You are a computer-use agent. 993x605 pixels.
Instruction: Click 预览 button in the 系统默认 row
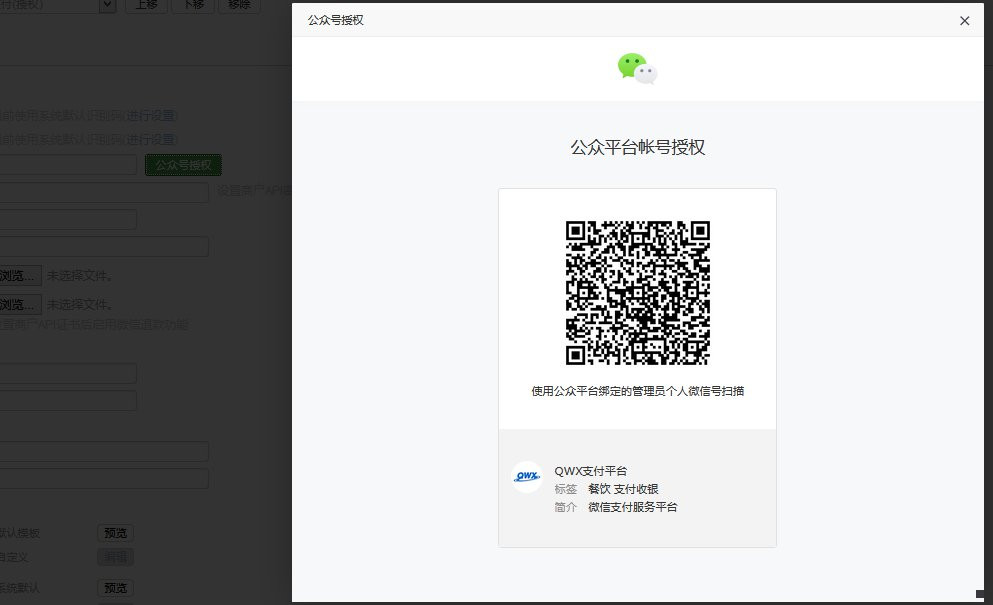[x=115, y=588]
